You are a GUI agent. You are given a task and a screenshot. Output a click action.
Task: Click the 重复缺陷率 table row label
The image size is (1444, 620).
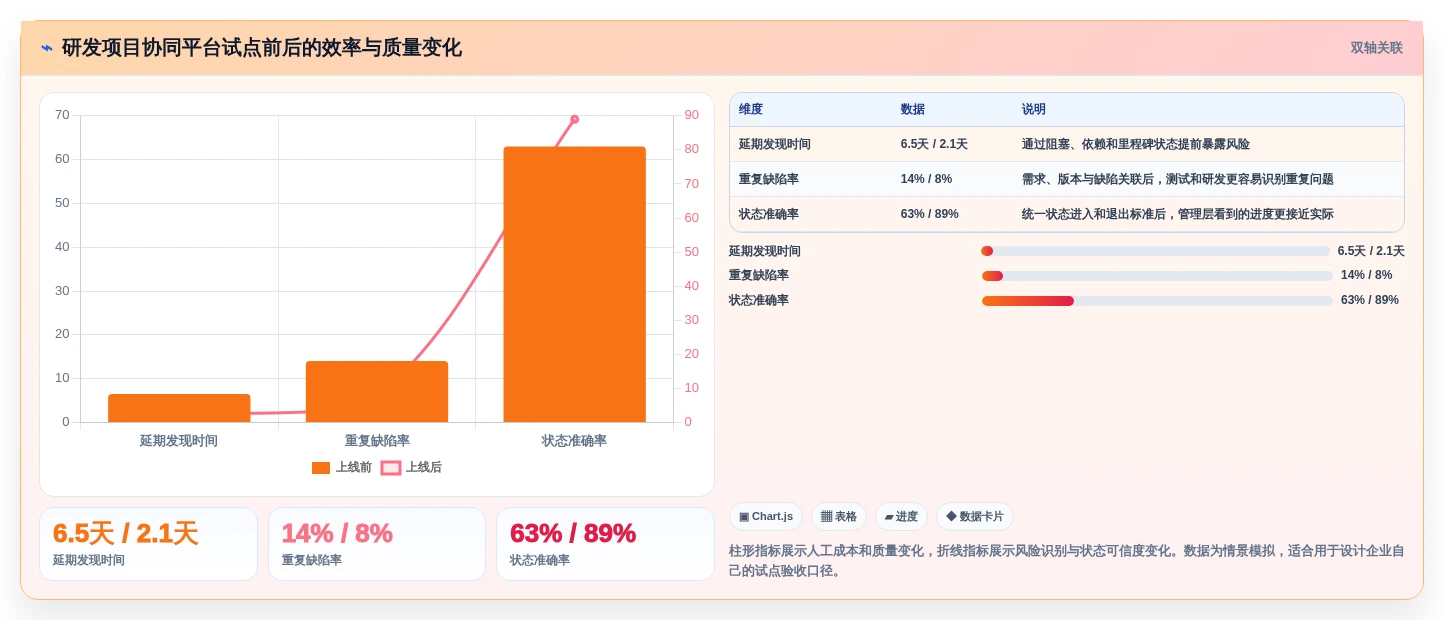[769, 179]
